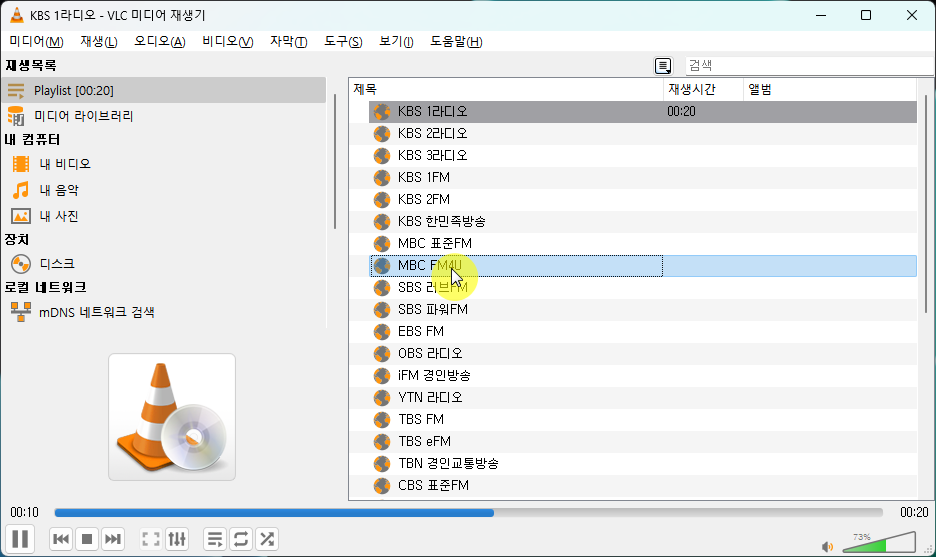This screenshot has height=557, width=936.
Task: Select TBS eFM playlist row
Action: point(643,441)
